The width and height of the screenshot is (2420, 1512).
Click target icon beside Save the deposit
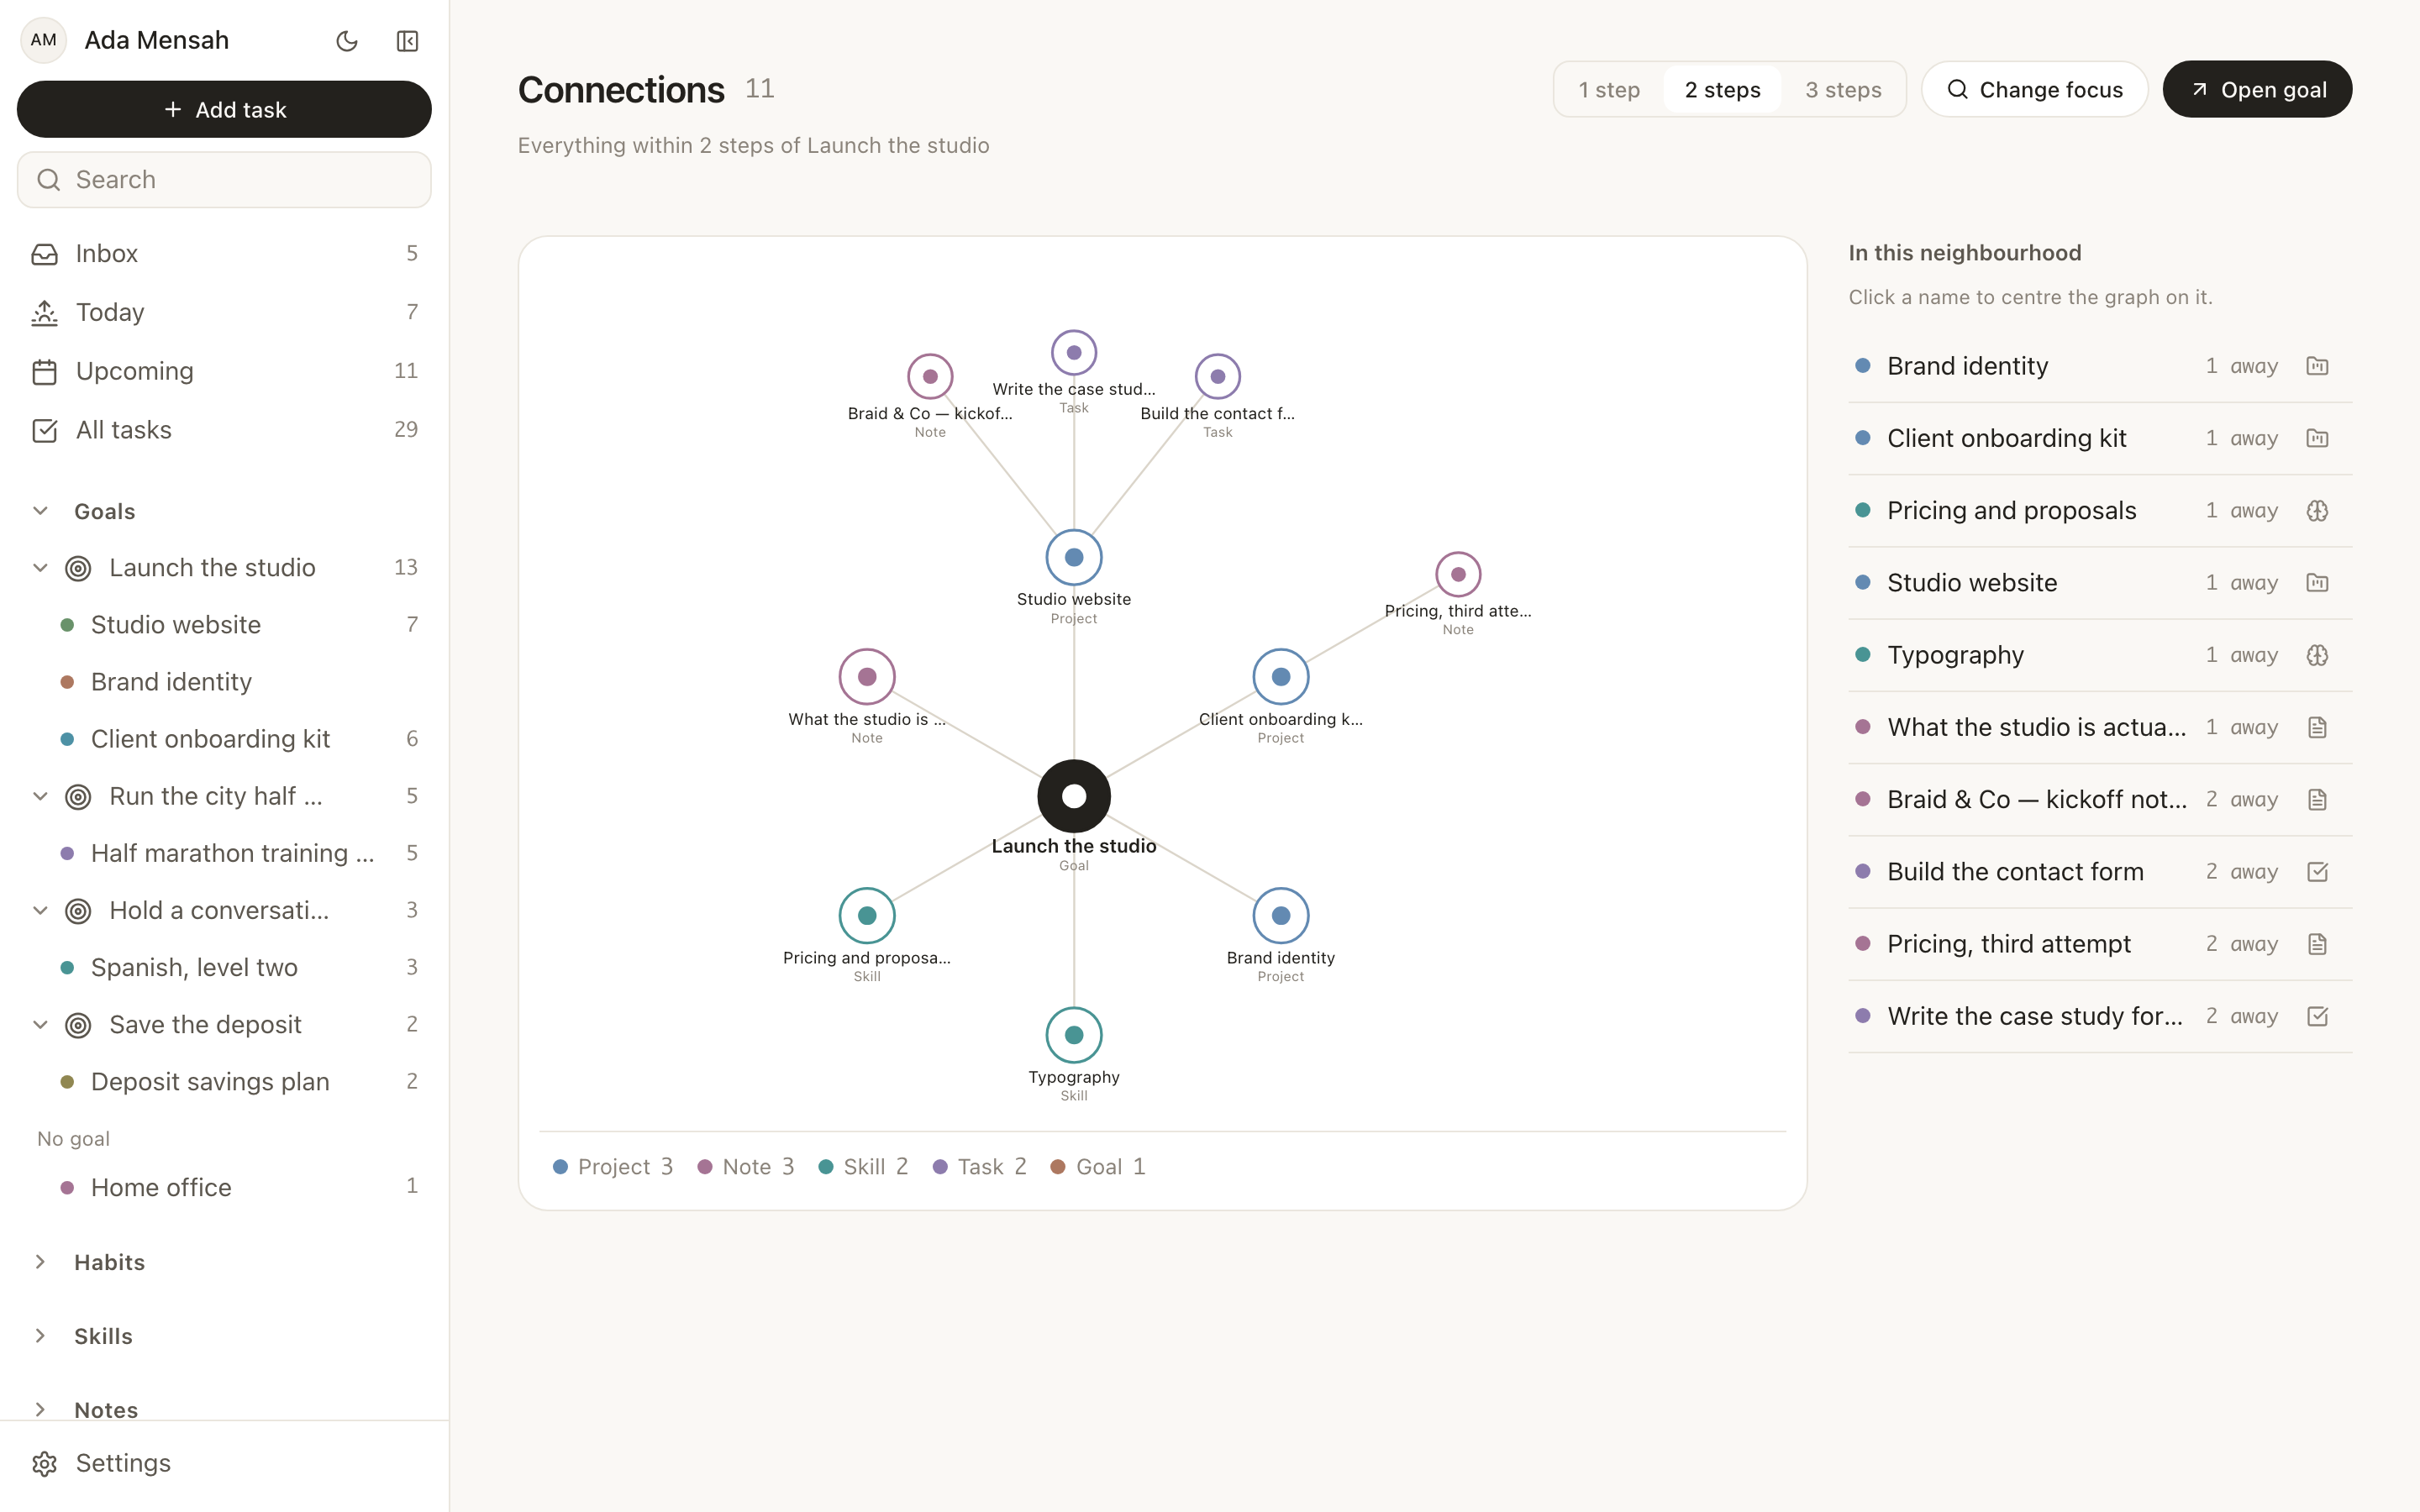pyautogui.click(x=78, y=1025)
